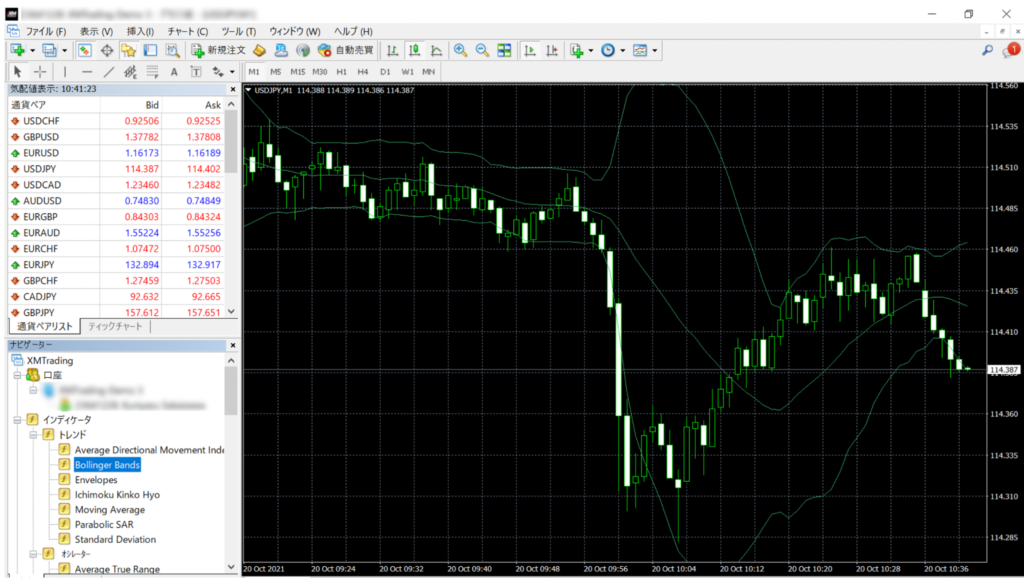1024x578 pixels.
Task: Select the crosshair tool
Action: (x=40, y=72)
